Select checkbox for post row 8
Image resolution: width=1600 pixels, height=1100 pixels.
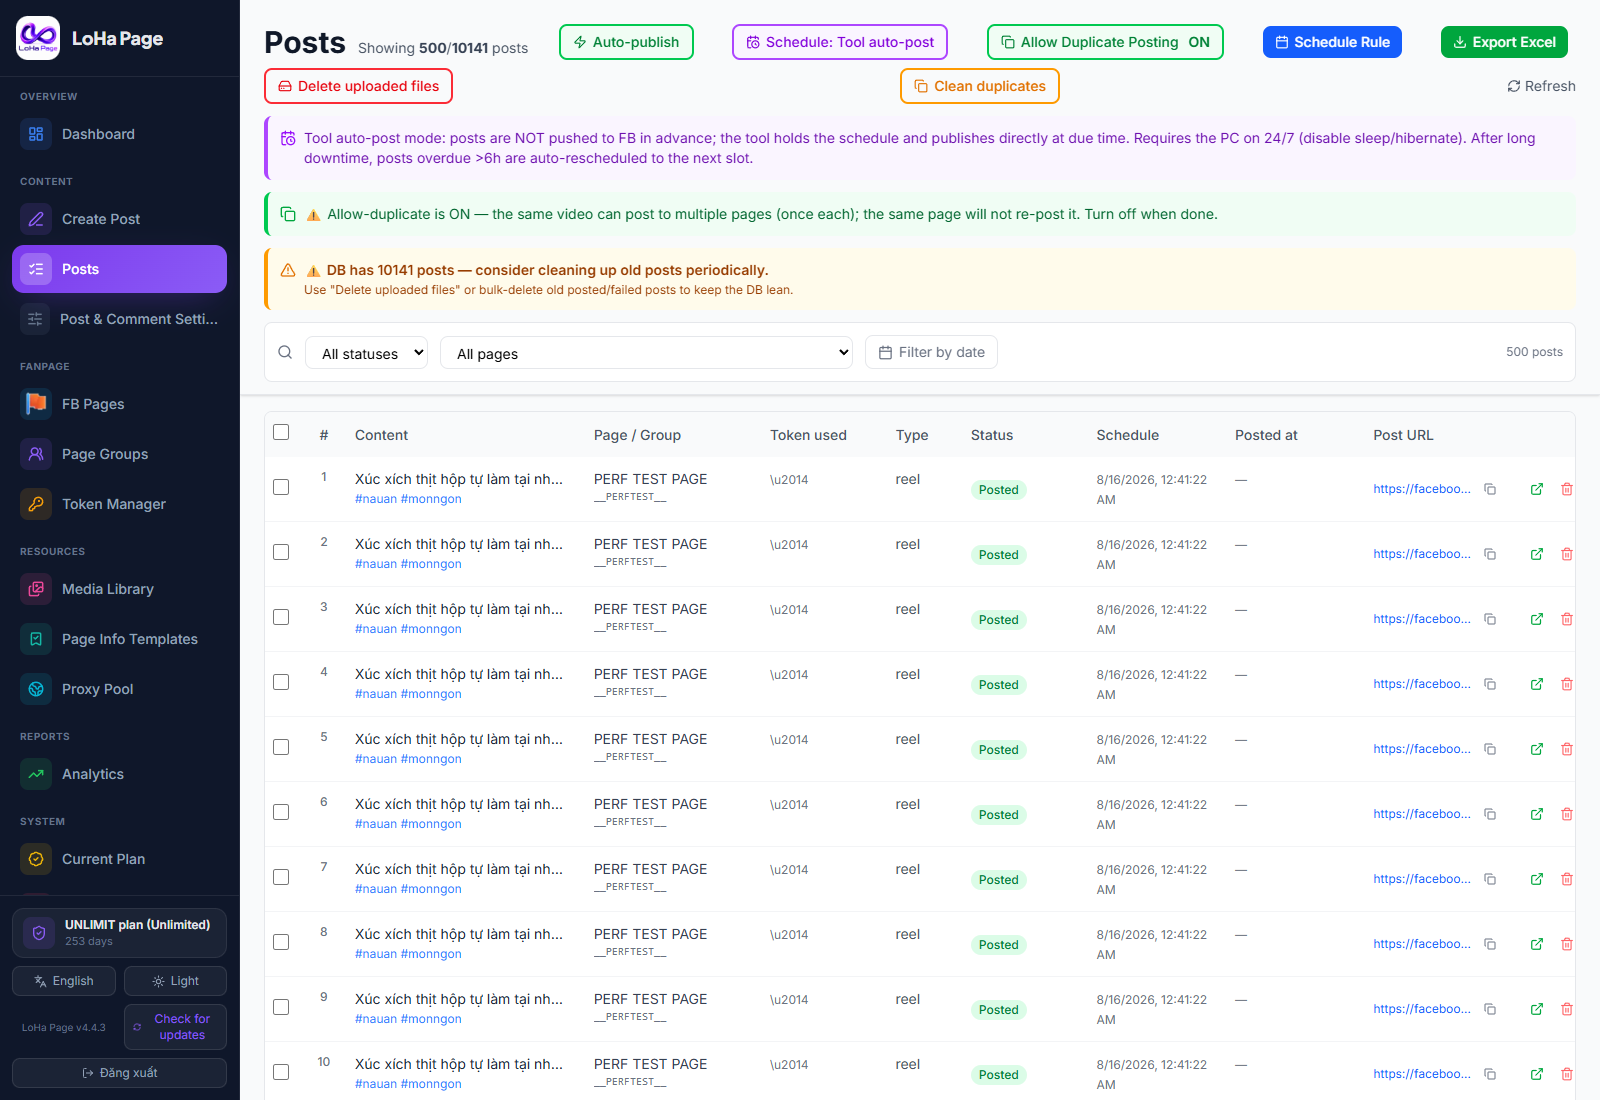pos(281,942)
